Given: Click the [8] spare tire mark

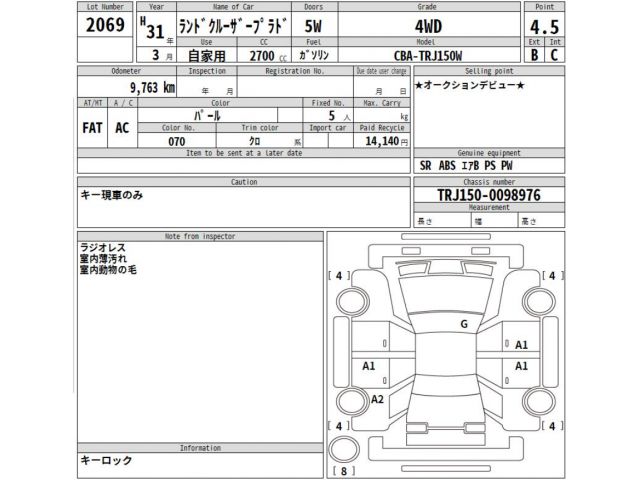Looking at the screenshot, I should [x=344, y=471].
